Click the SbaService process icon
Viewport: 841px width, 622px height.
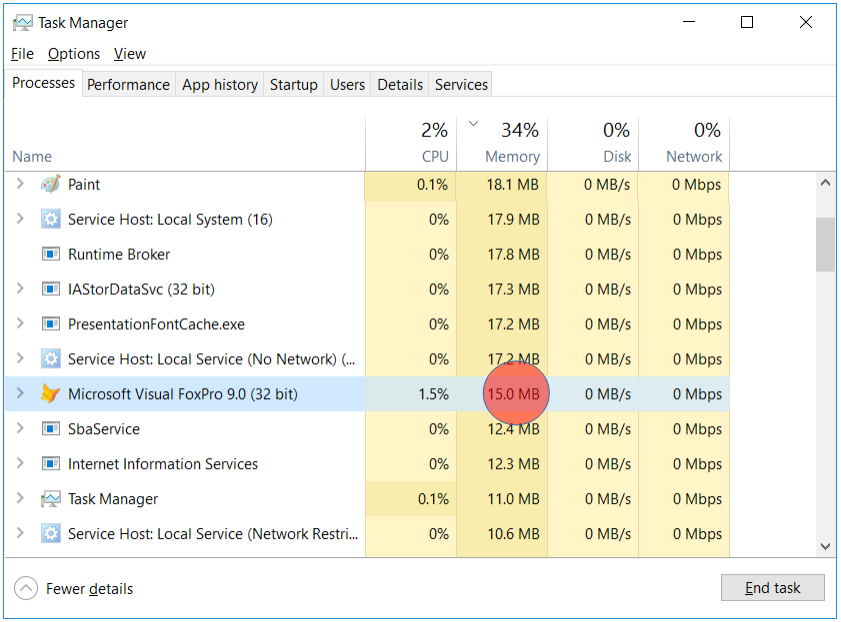(x=50, y=429)
